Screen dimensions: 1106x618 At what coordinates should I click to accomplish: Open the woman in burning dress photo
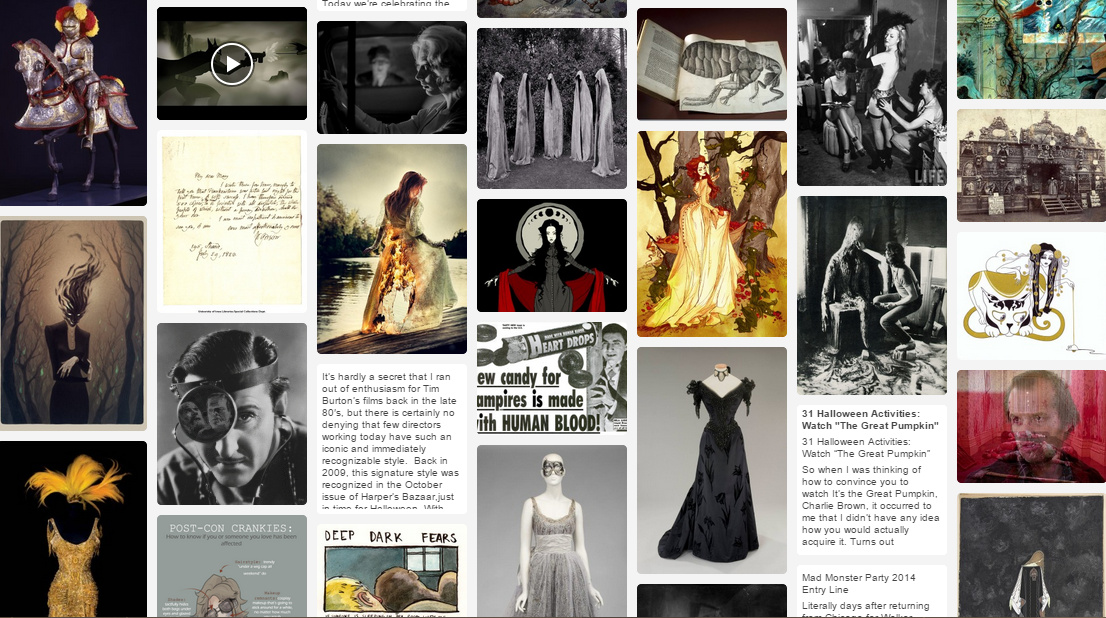point(392,248)
